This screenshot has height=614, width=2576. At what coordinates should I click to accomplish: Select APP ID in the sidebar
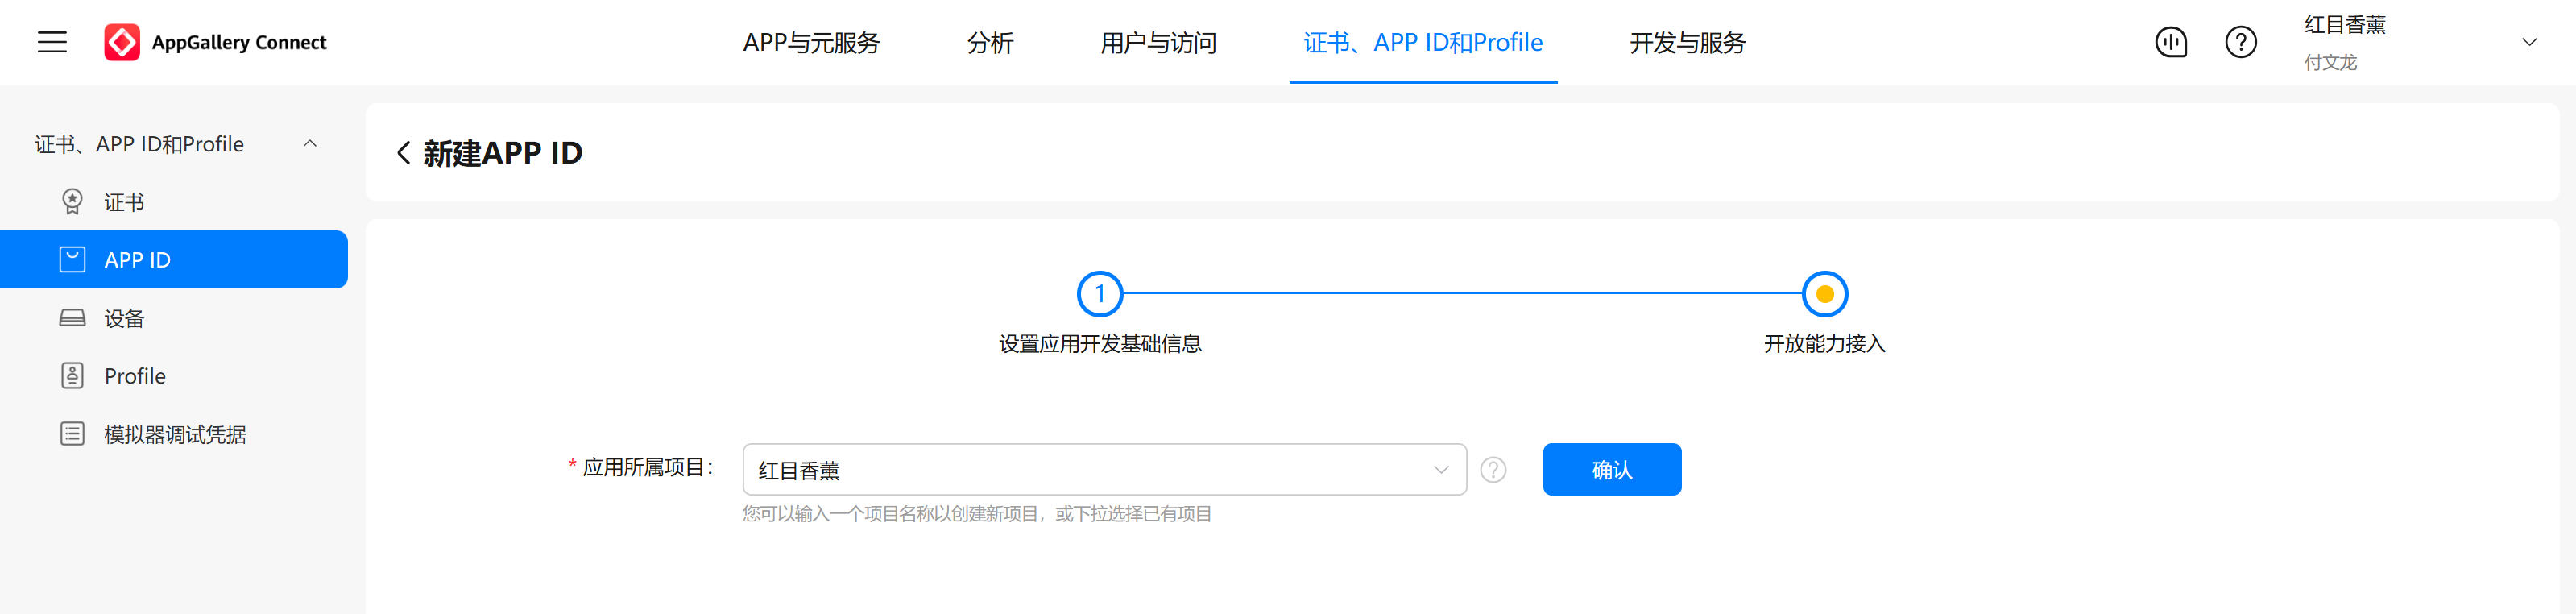[x=174, y=260]
